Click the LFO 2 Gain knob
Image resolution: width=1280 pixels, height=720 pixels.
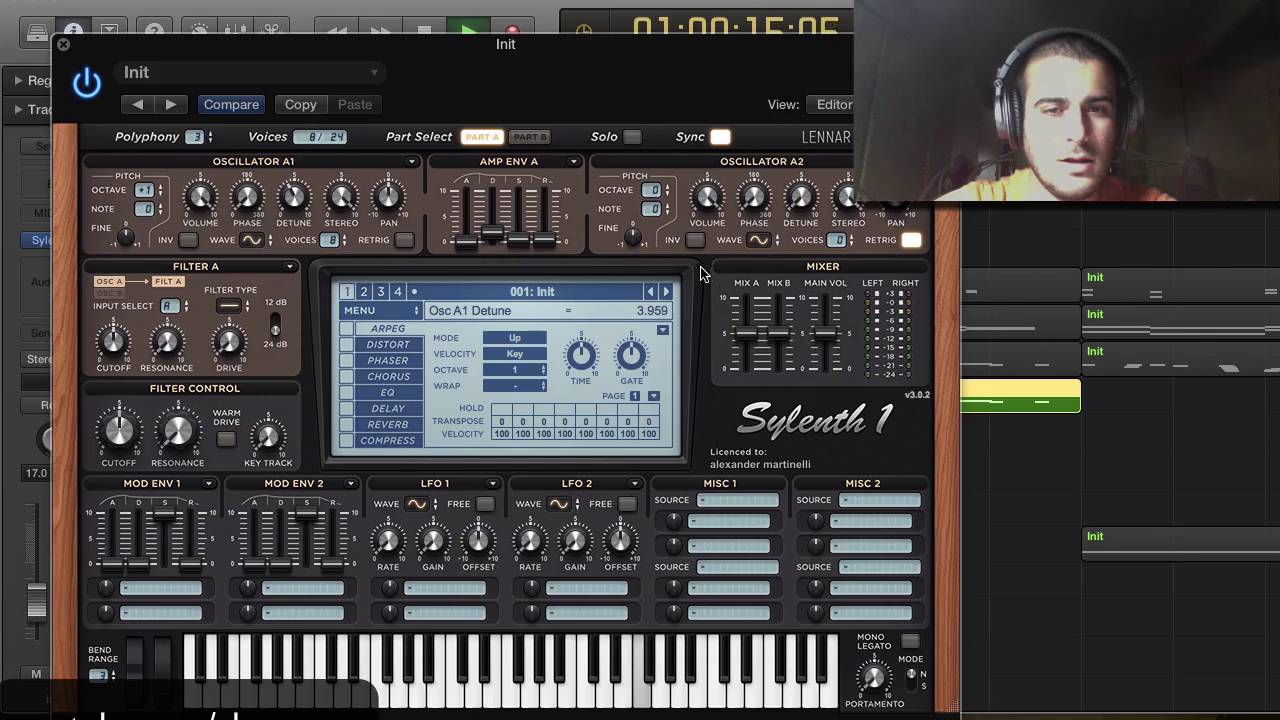pyautogui.click(x=575, y=541)
